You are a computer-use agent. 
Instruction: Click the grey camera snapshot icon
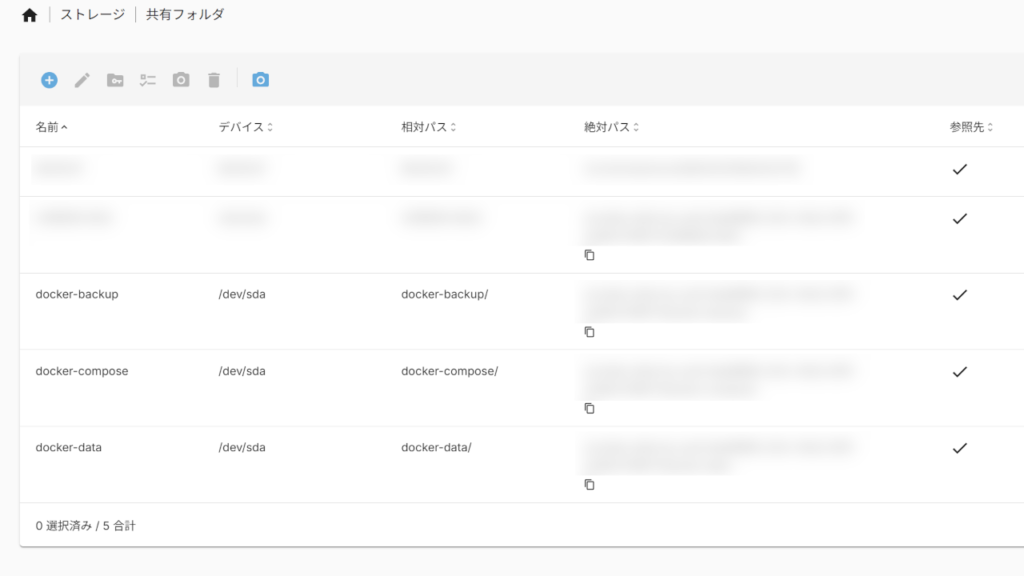pyautogui.click(x=181, y=80)
